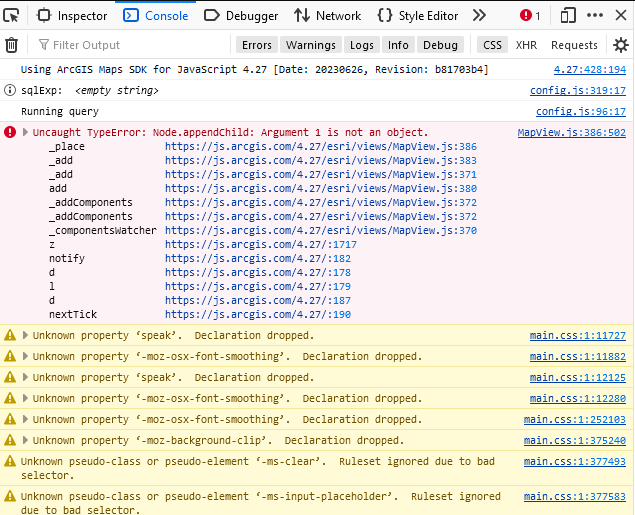
Task: Expand '-moz-background-clip' warning arrow
Action: pos(26,441)
